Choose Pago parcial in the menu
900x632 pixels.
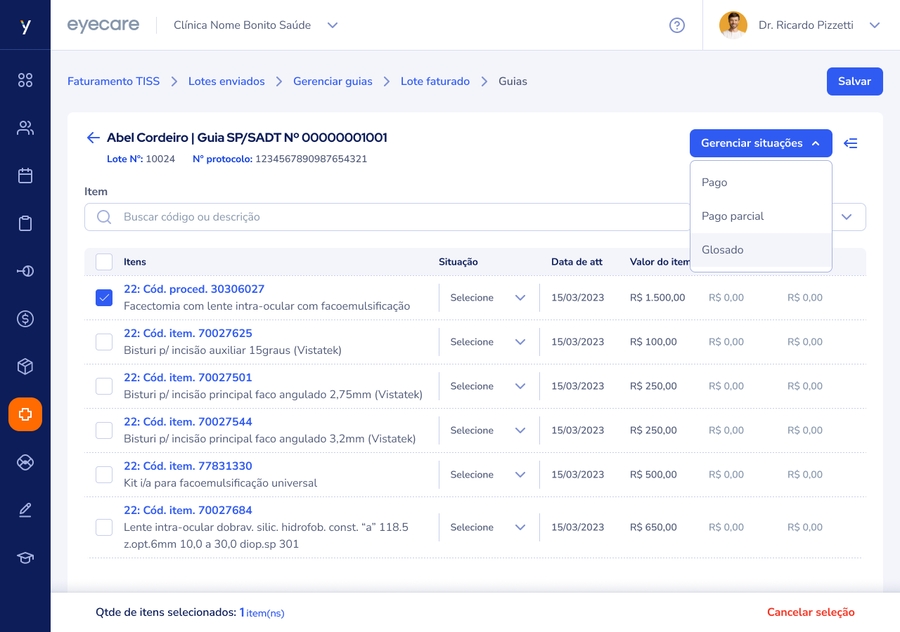click(x=733, y=216)
